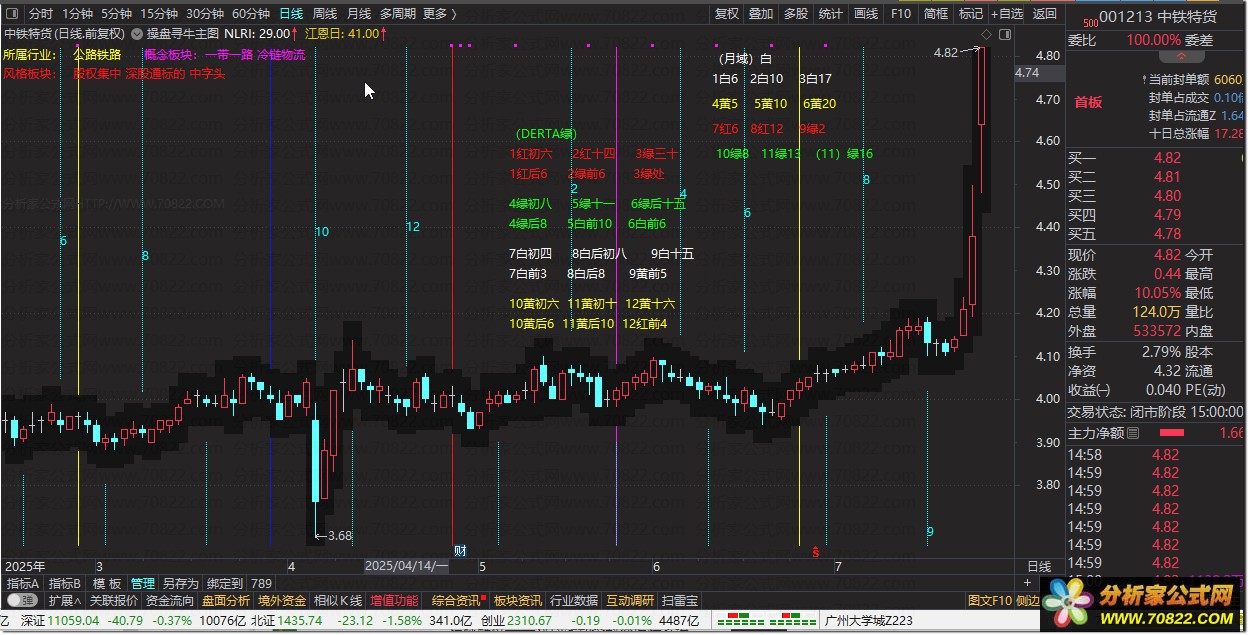Switch to 月线 monthly chart
Image resolution: width=1250 pixels, height=635 pixels.
pos(359,14)
